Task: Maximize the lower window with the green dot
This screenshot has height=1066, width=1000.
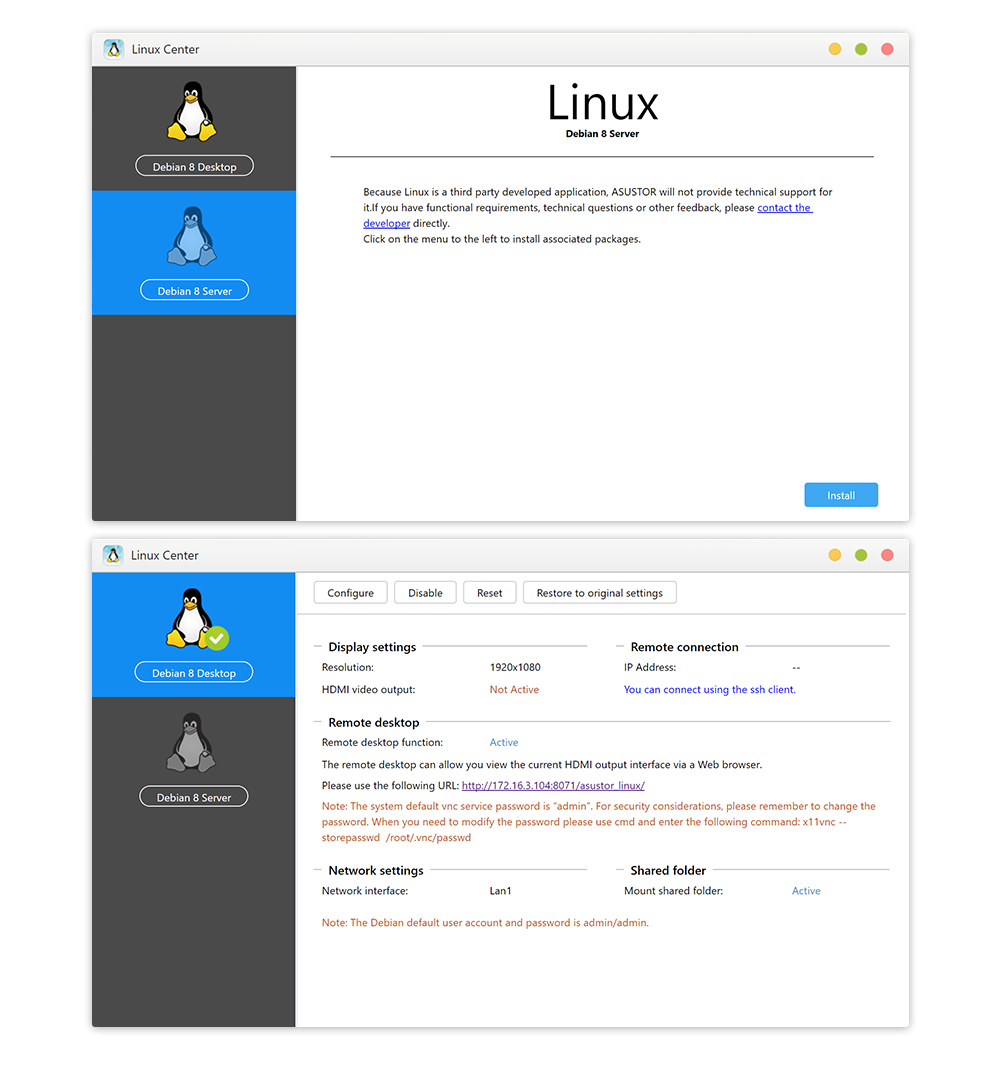Action: pyautogui.click(x=861, y=555)
